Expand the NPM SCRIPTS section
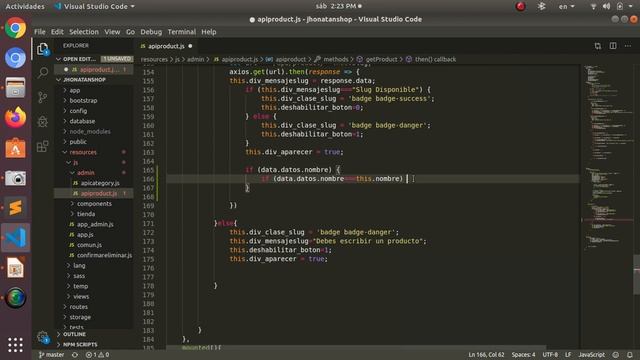The width and height of the screenshot is (640, 360). pos(80,344)
